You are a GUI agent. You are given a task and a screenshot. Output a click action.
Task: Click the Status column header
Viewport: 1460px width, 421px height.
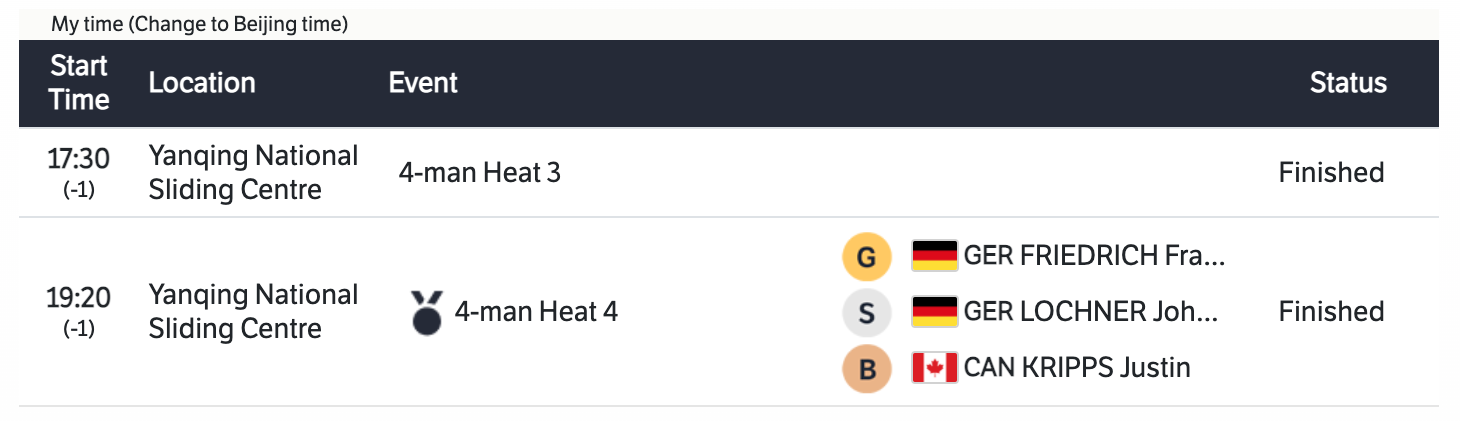coord(1348,83)
